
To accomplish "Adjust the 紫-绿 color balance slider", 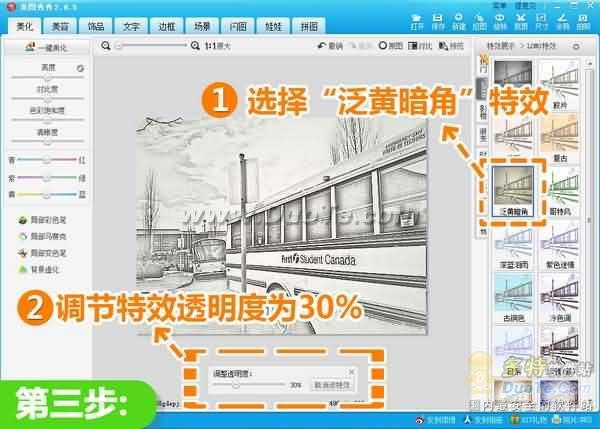I will 47,178.
